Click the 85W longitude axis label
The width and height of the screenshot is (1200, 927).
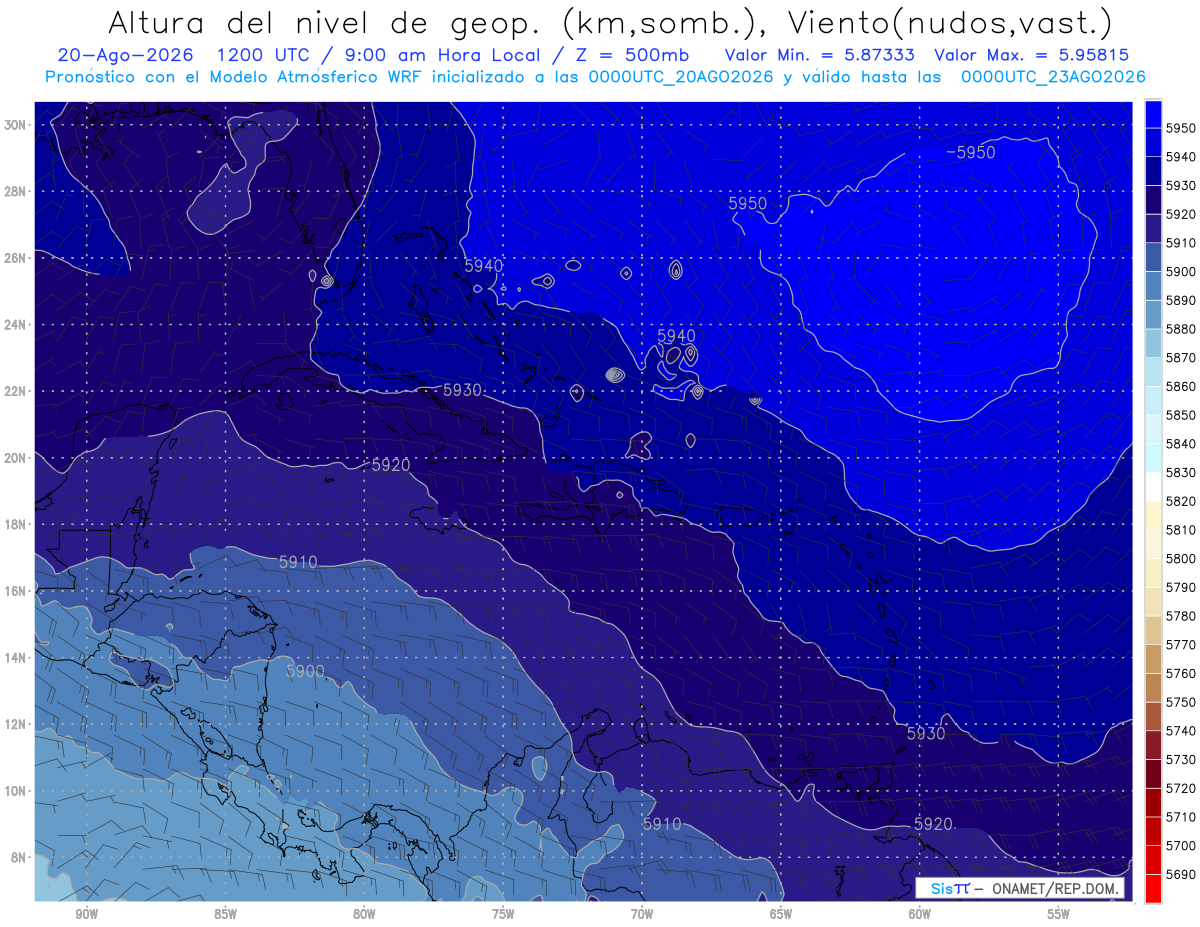pos(225,915)
